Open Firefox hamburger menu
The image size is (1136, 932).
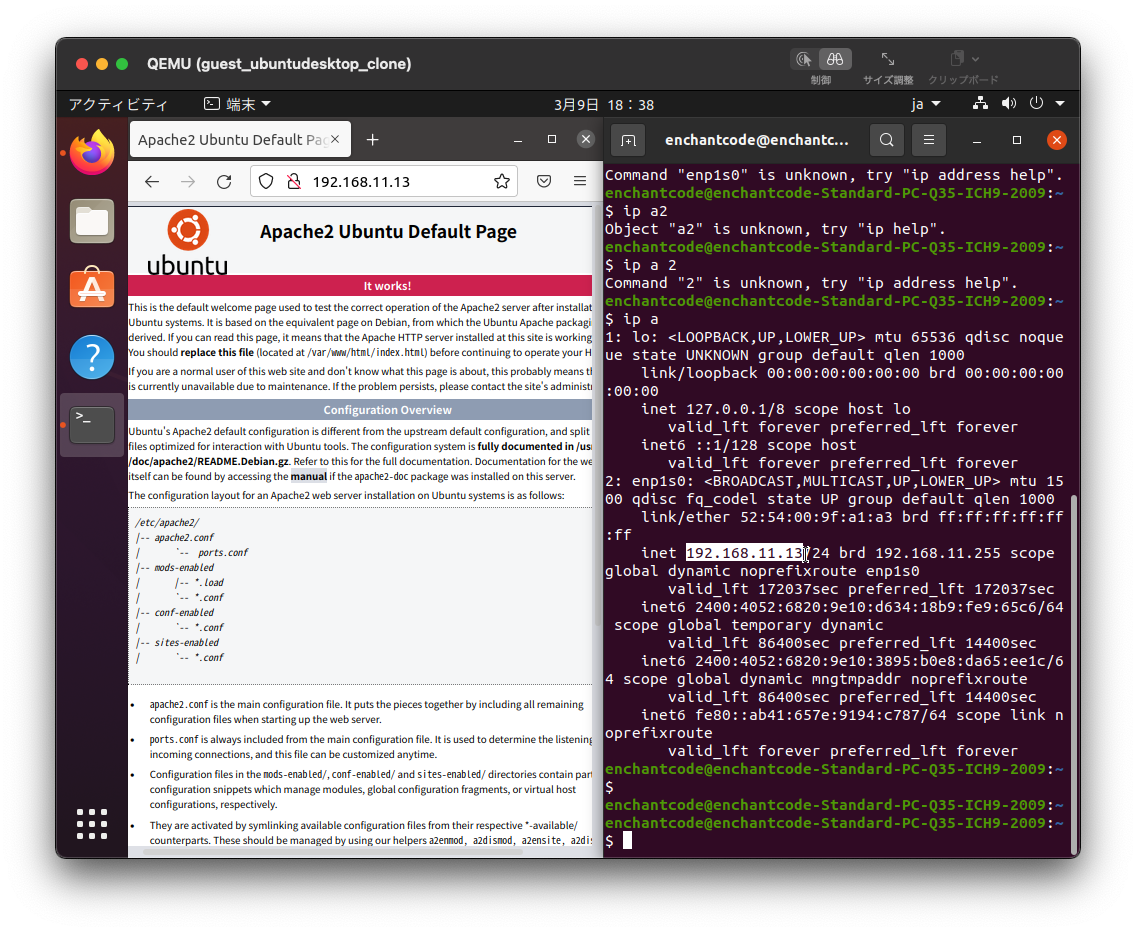580,181
